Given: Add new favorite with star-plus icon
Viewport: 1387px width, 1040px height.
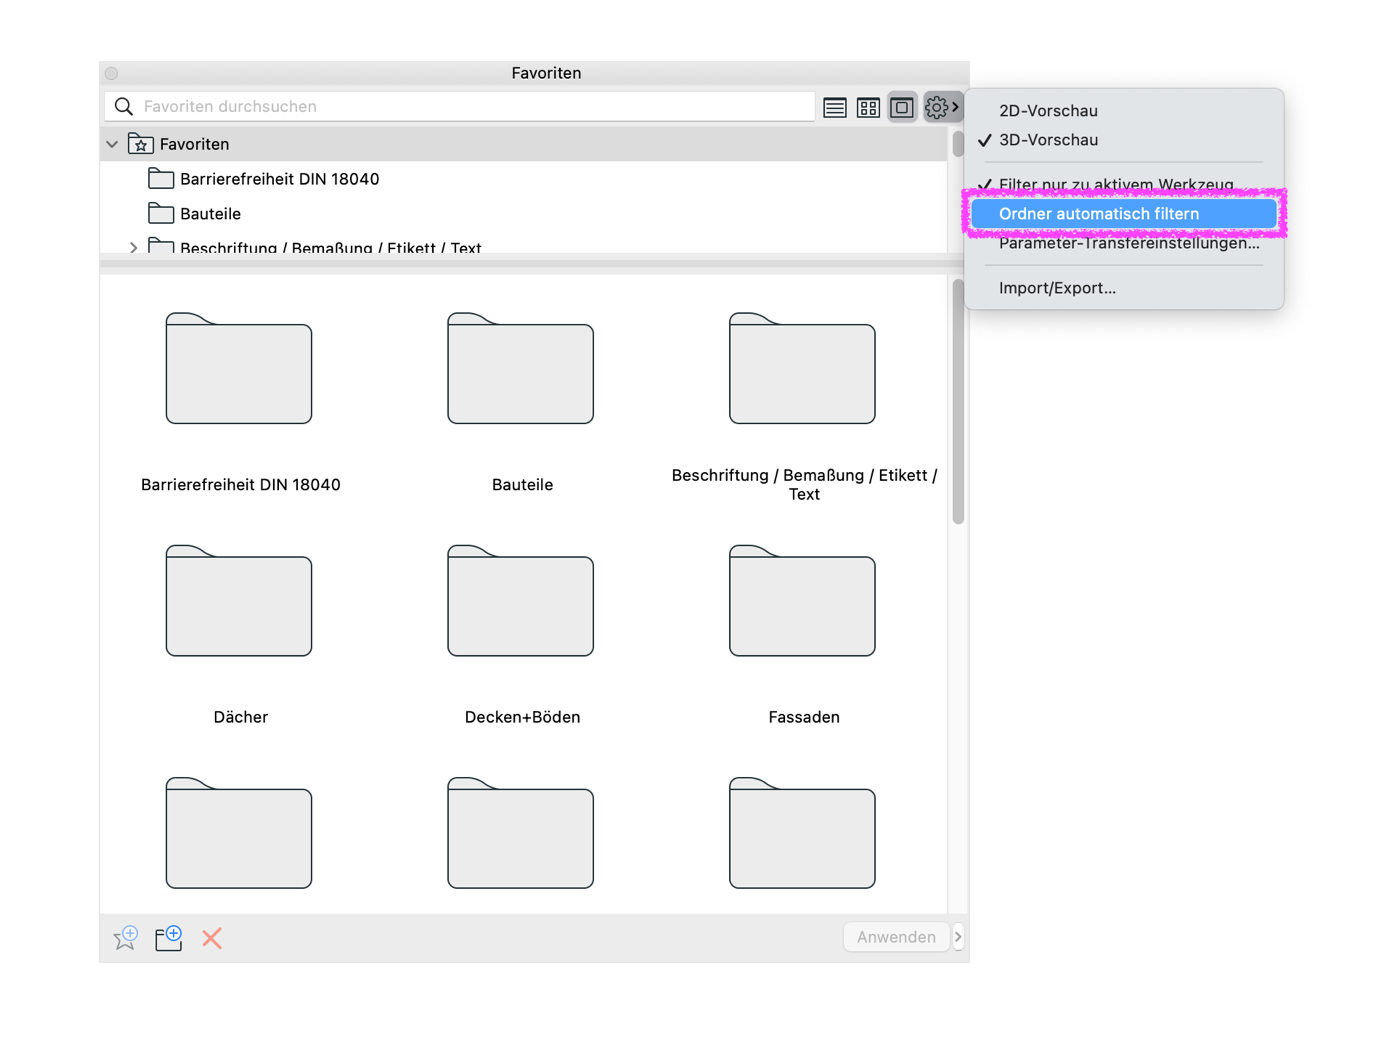Looking at the screenshot, I should pos(126,937).
